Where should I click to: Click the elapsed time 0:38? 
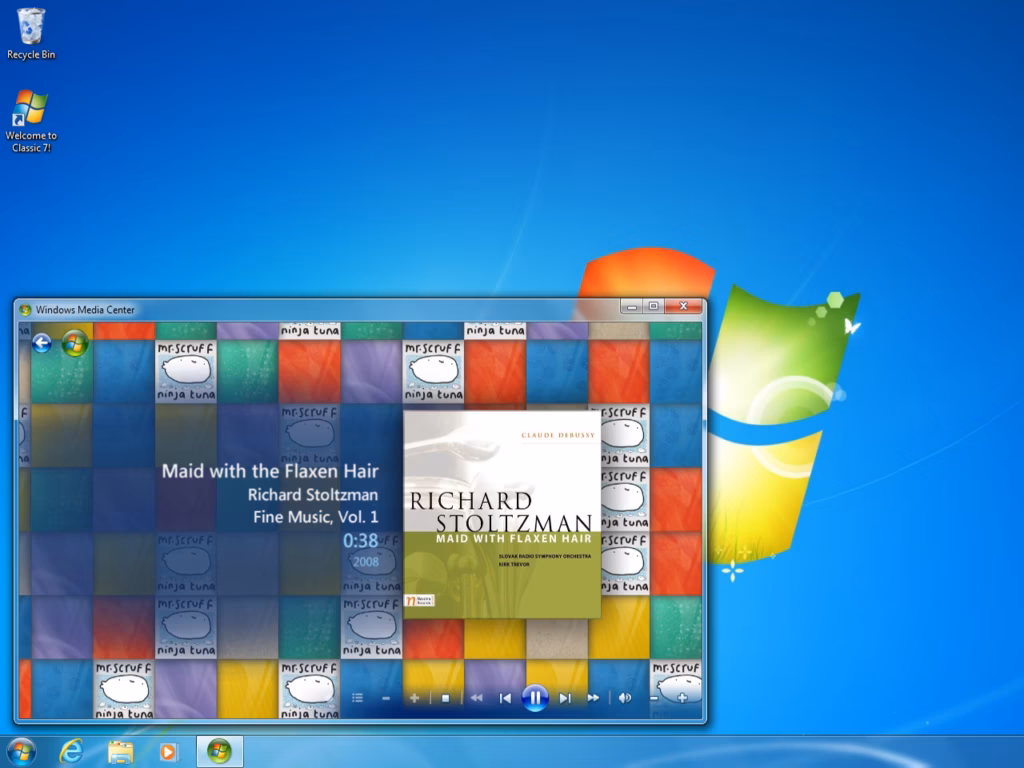tap(360, 540)
